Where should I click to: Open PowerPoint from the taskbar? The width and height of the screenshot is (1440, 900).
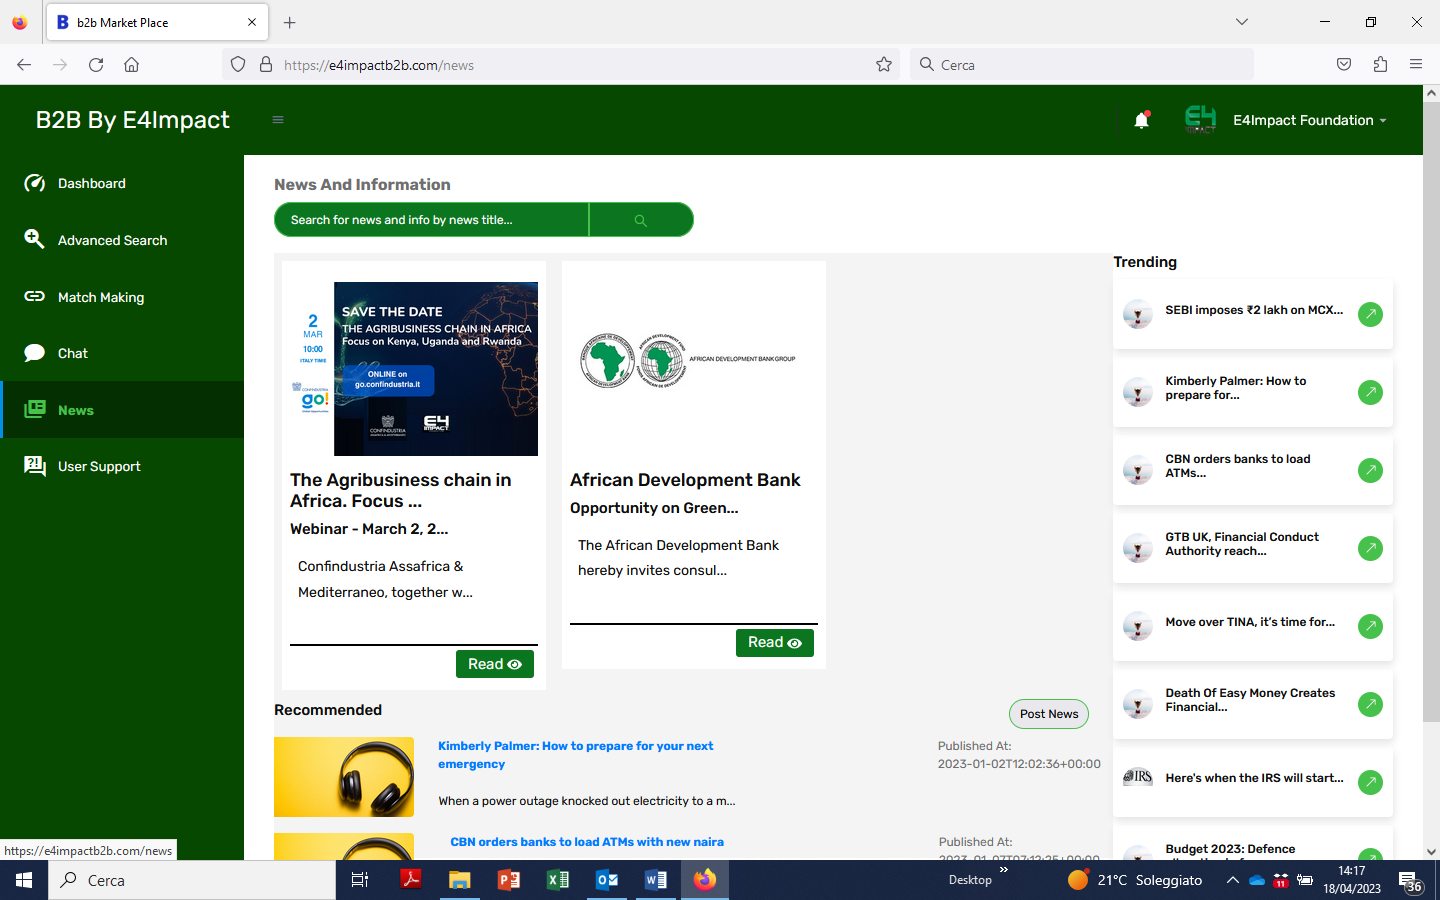(509, 880)
